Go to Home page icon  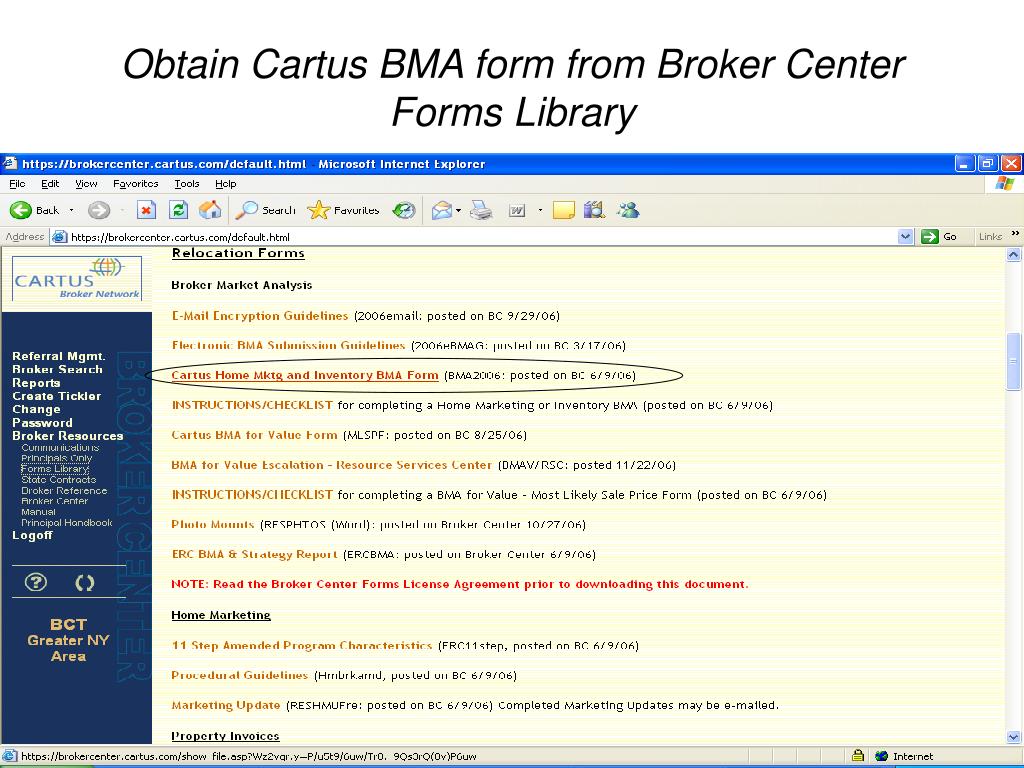(210, 210)
